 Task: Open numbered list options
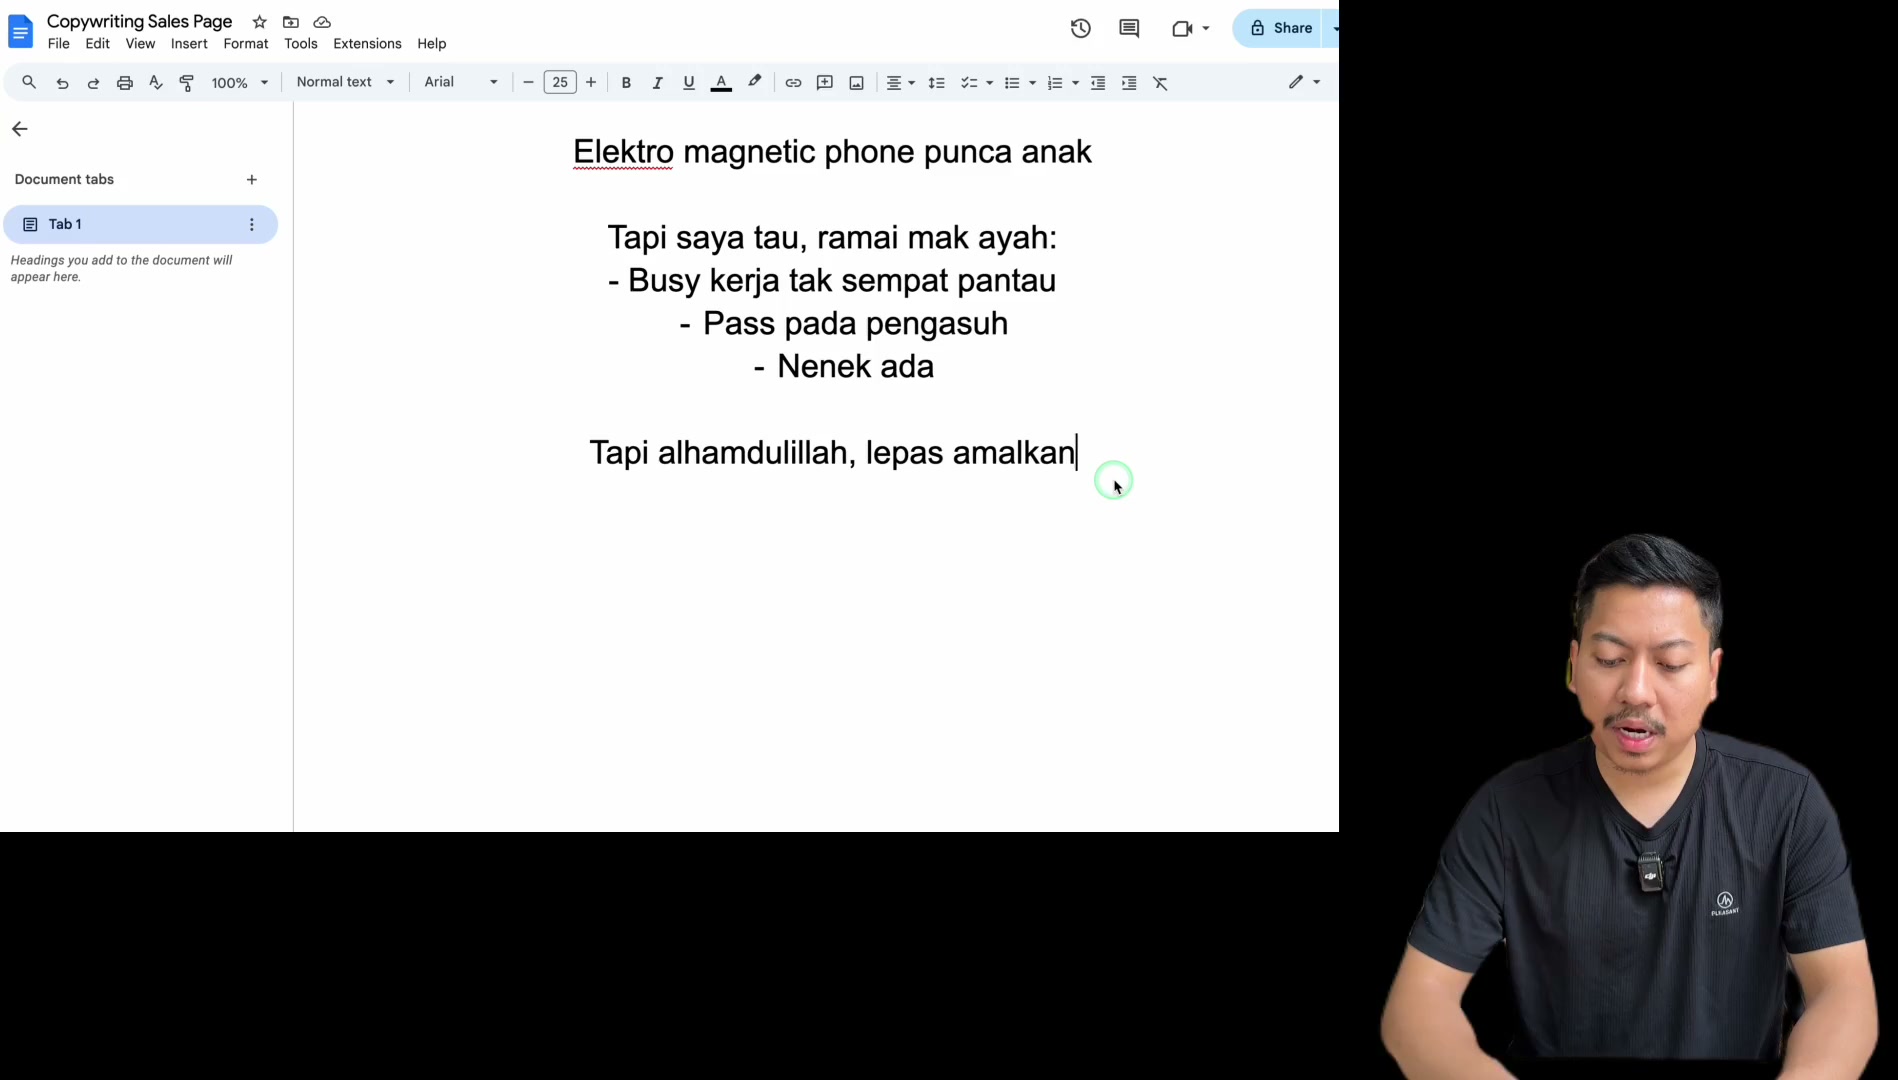pyautogui.click(x=1062, y=83)
